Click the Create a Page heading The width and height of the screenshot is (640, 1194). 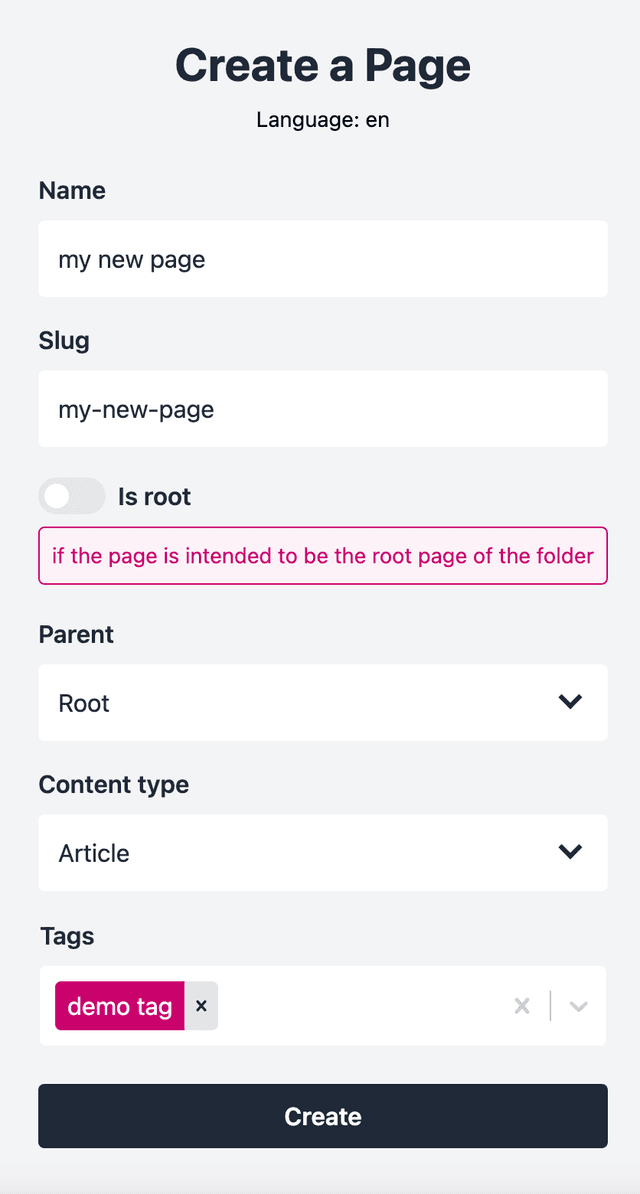tap(322, 64)
